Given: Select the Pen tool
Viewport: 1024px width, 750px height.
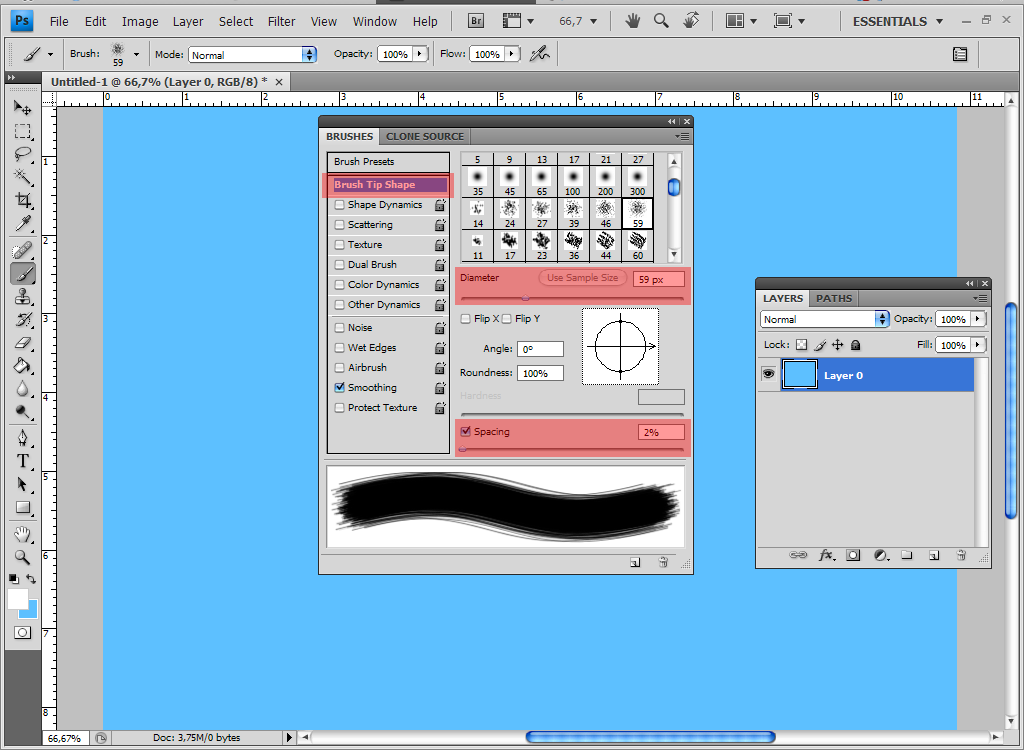Looking at the screenshot, I should [x=23, y=437].
